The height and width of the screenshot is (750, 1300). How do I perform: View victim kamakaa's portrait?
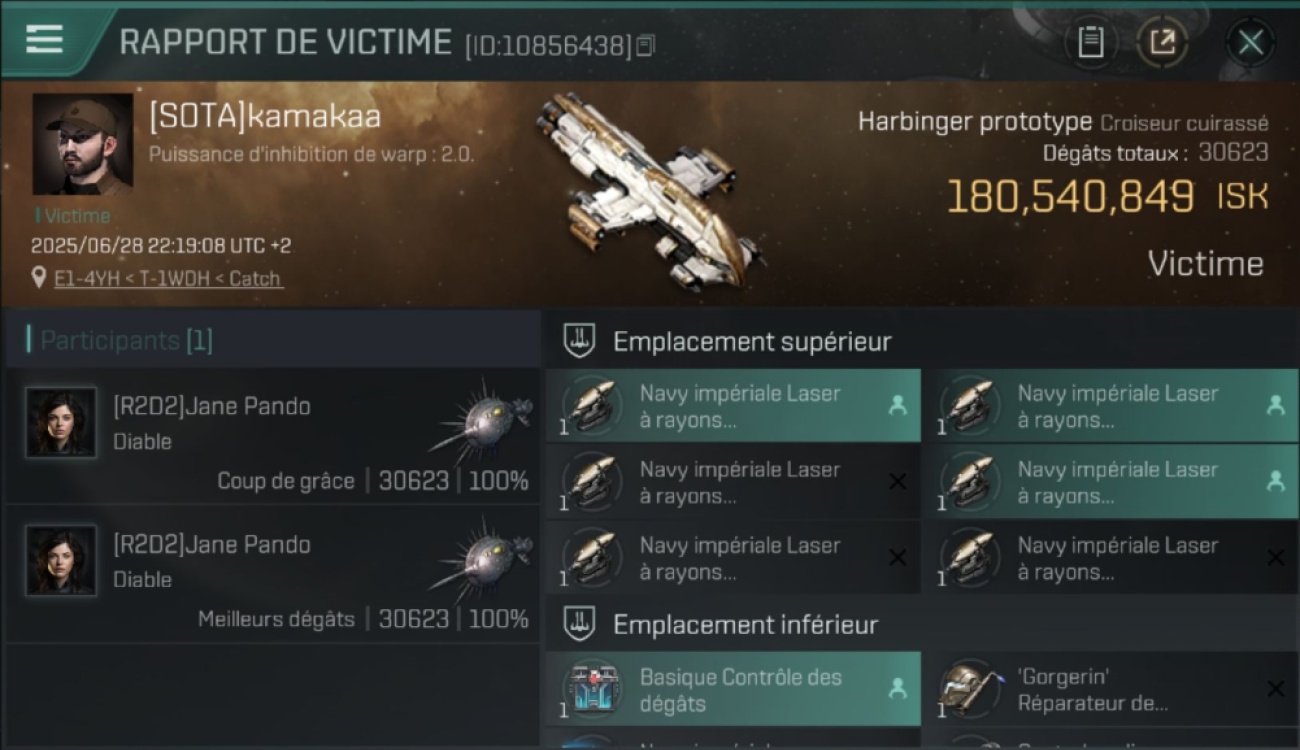(x=83, y=144)
